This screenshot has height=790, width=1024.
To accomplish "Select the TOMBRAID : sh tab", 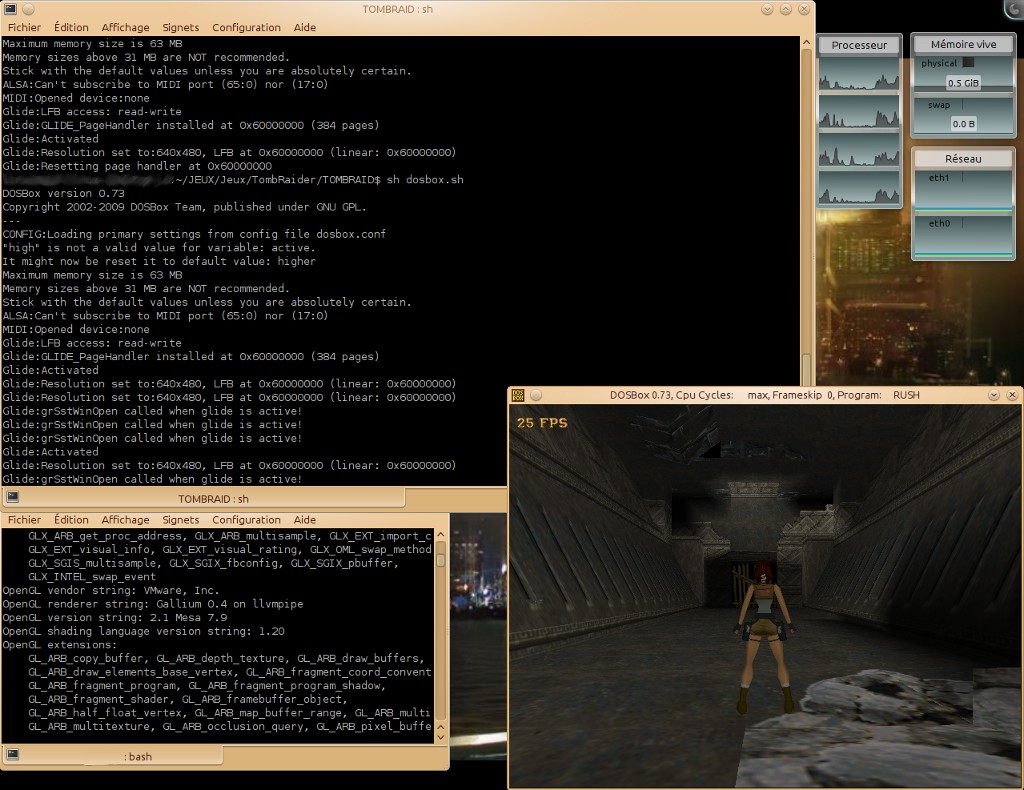I will click(x=203, y=499).
